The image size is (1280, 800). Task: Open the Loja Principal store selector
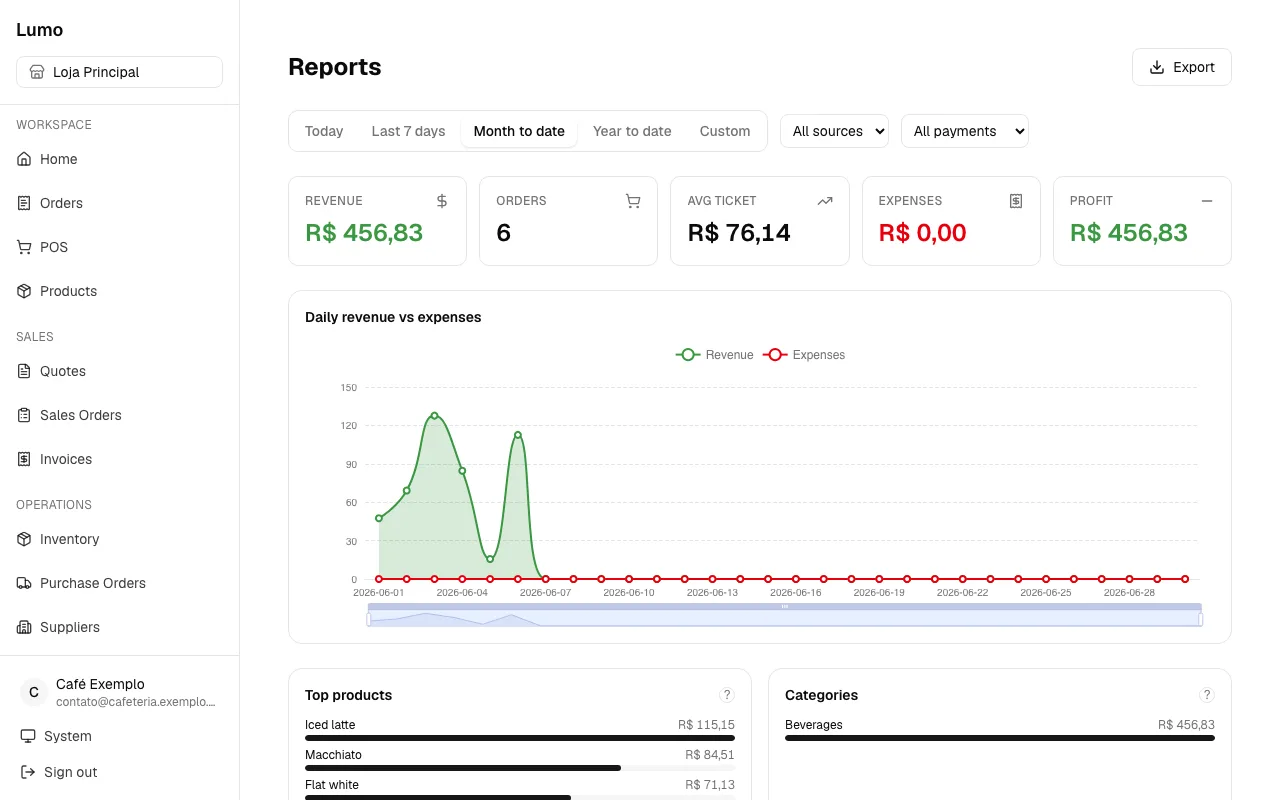[x=119, y=72]
